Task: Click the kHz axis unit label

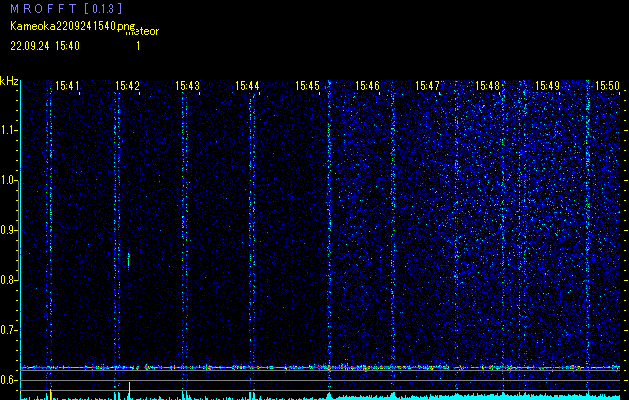Action: click(x=9, y=81)
